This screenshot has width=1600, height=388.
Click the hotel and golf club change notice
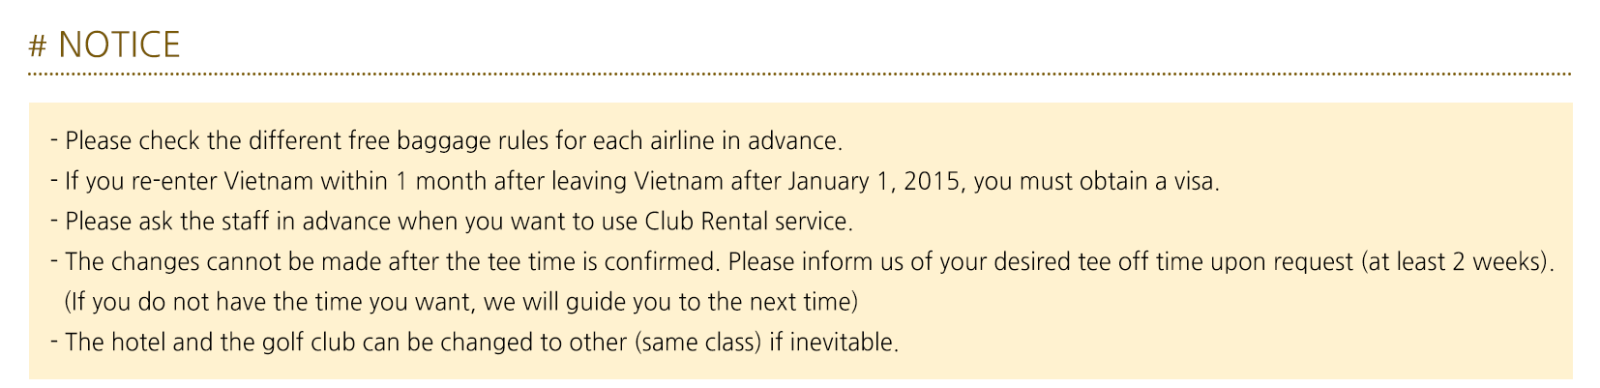click(475, 342)
